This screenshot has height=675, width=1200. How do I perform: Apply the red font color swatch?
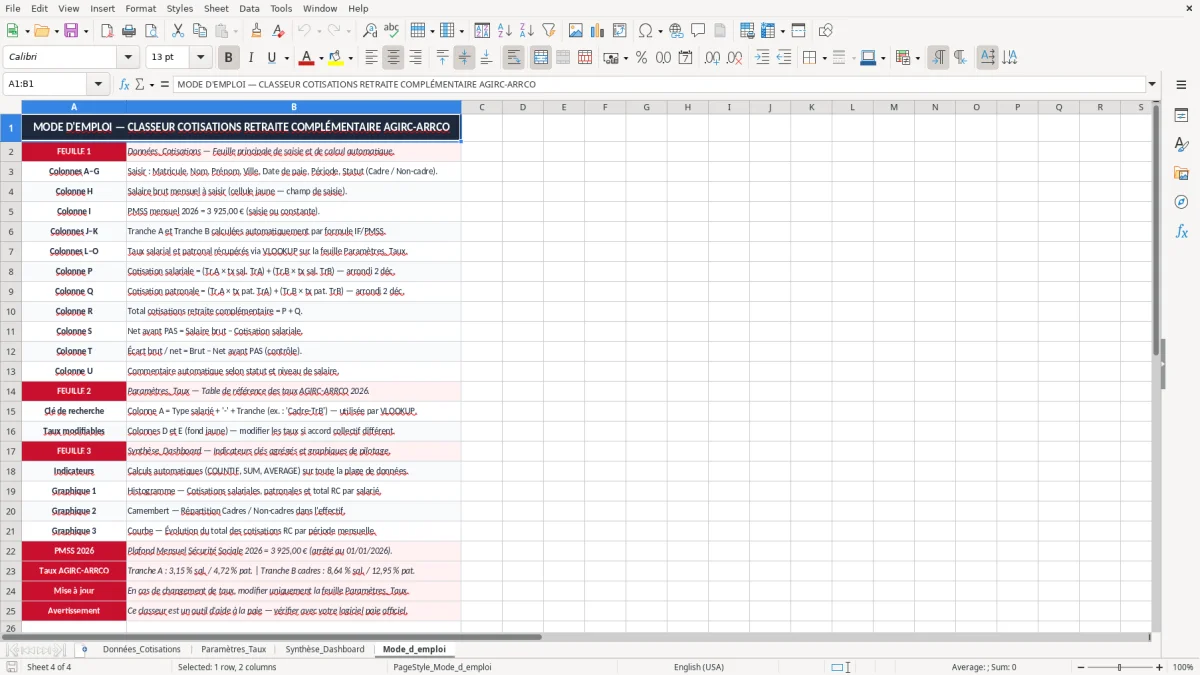click(306, 58)
